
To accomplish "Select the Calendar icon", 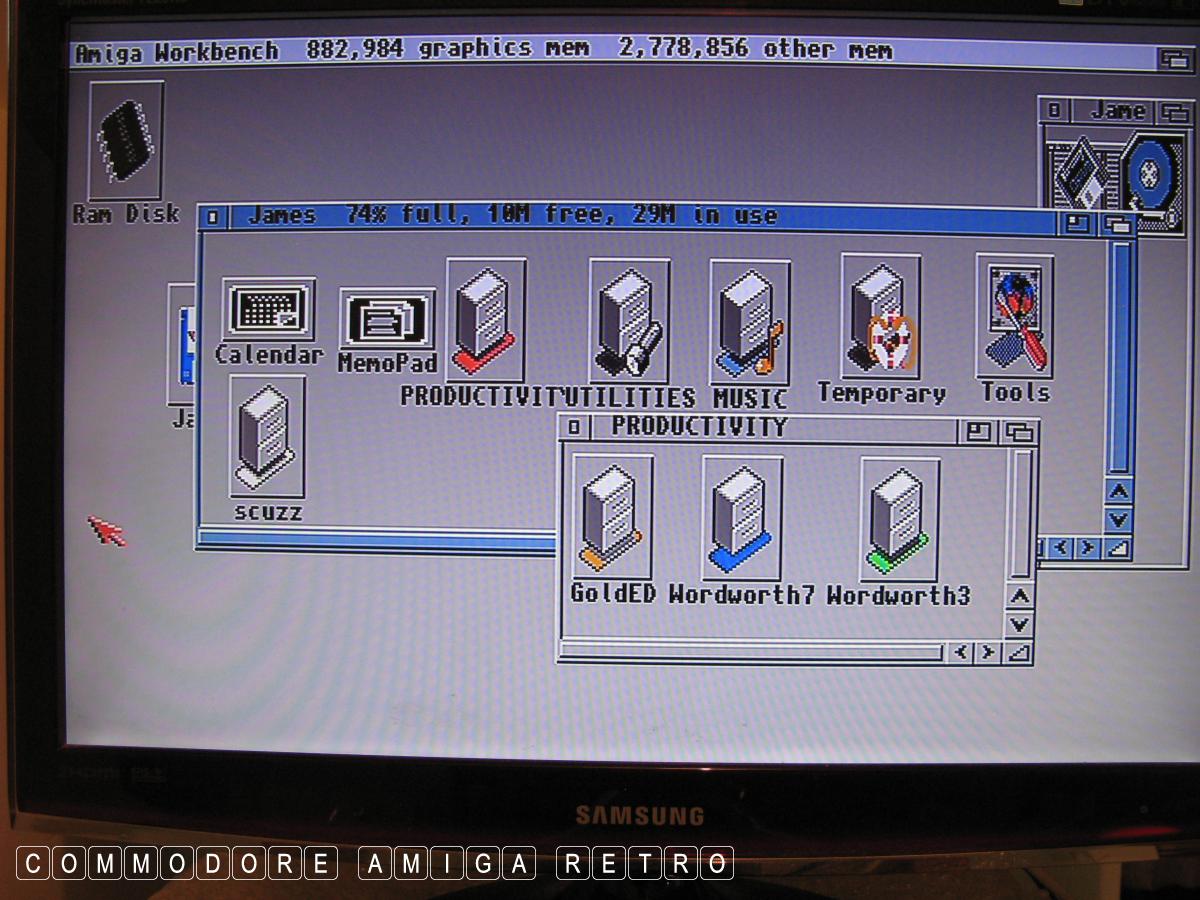I will pos(268,311).
